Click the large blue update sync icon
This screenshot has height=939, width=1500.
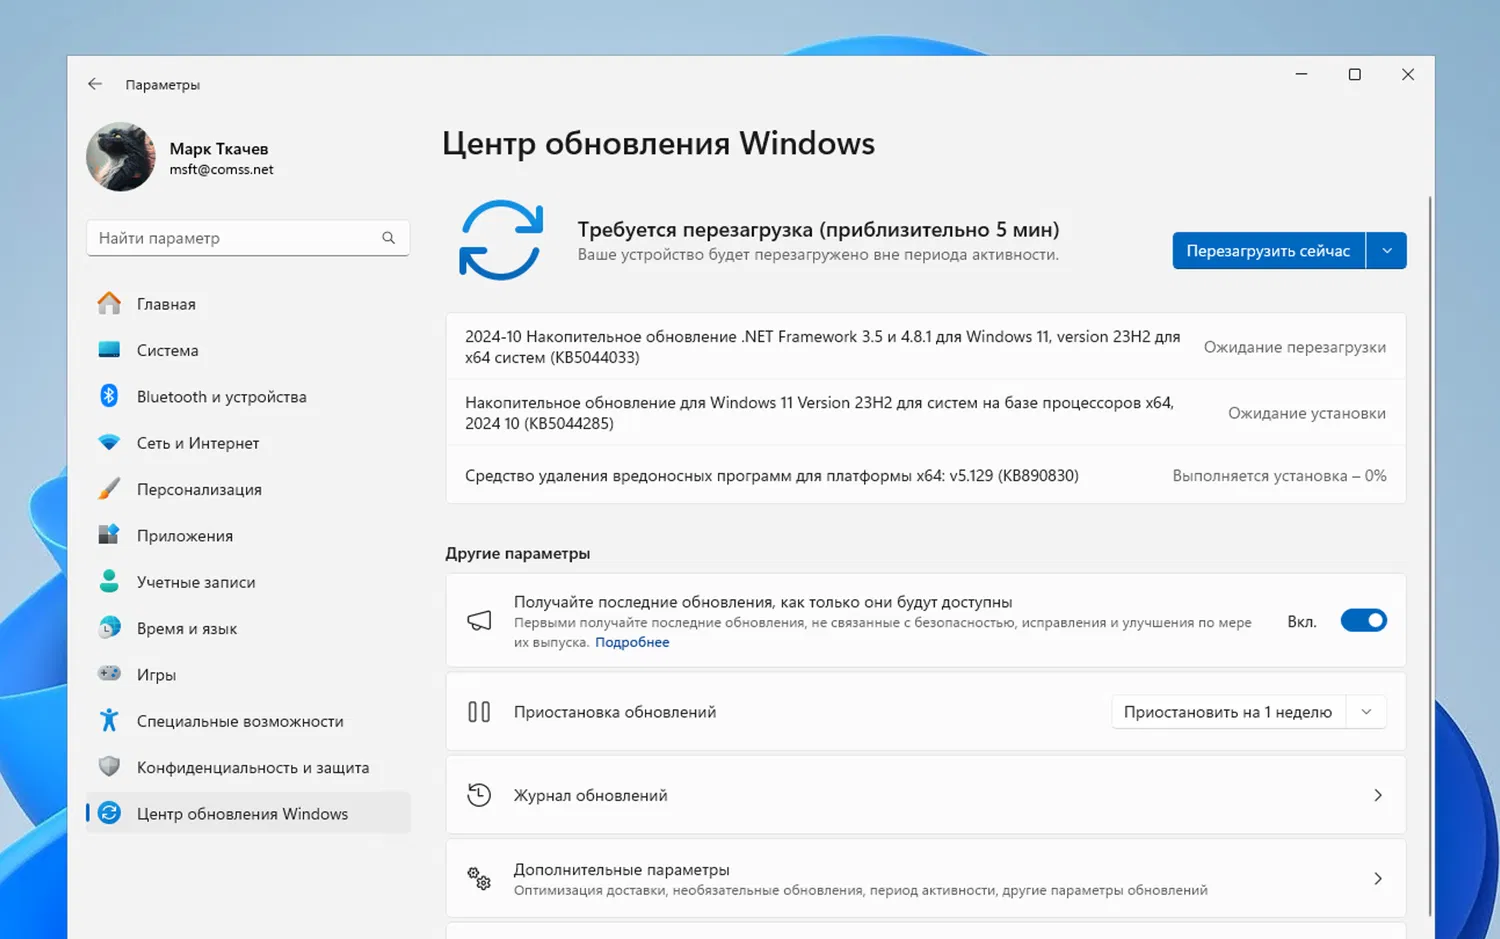(501, 240)
